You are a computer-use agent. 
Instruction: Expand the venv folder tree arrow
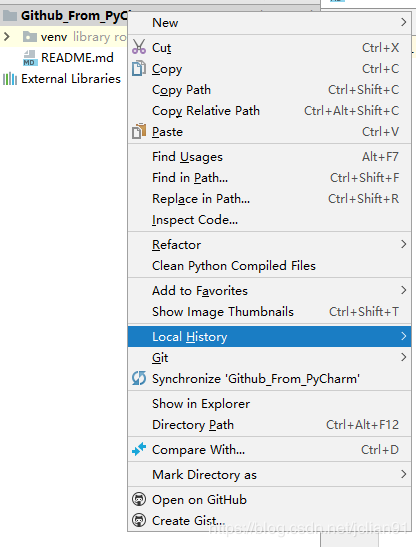7,36
